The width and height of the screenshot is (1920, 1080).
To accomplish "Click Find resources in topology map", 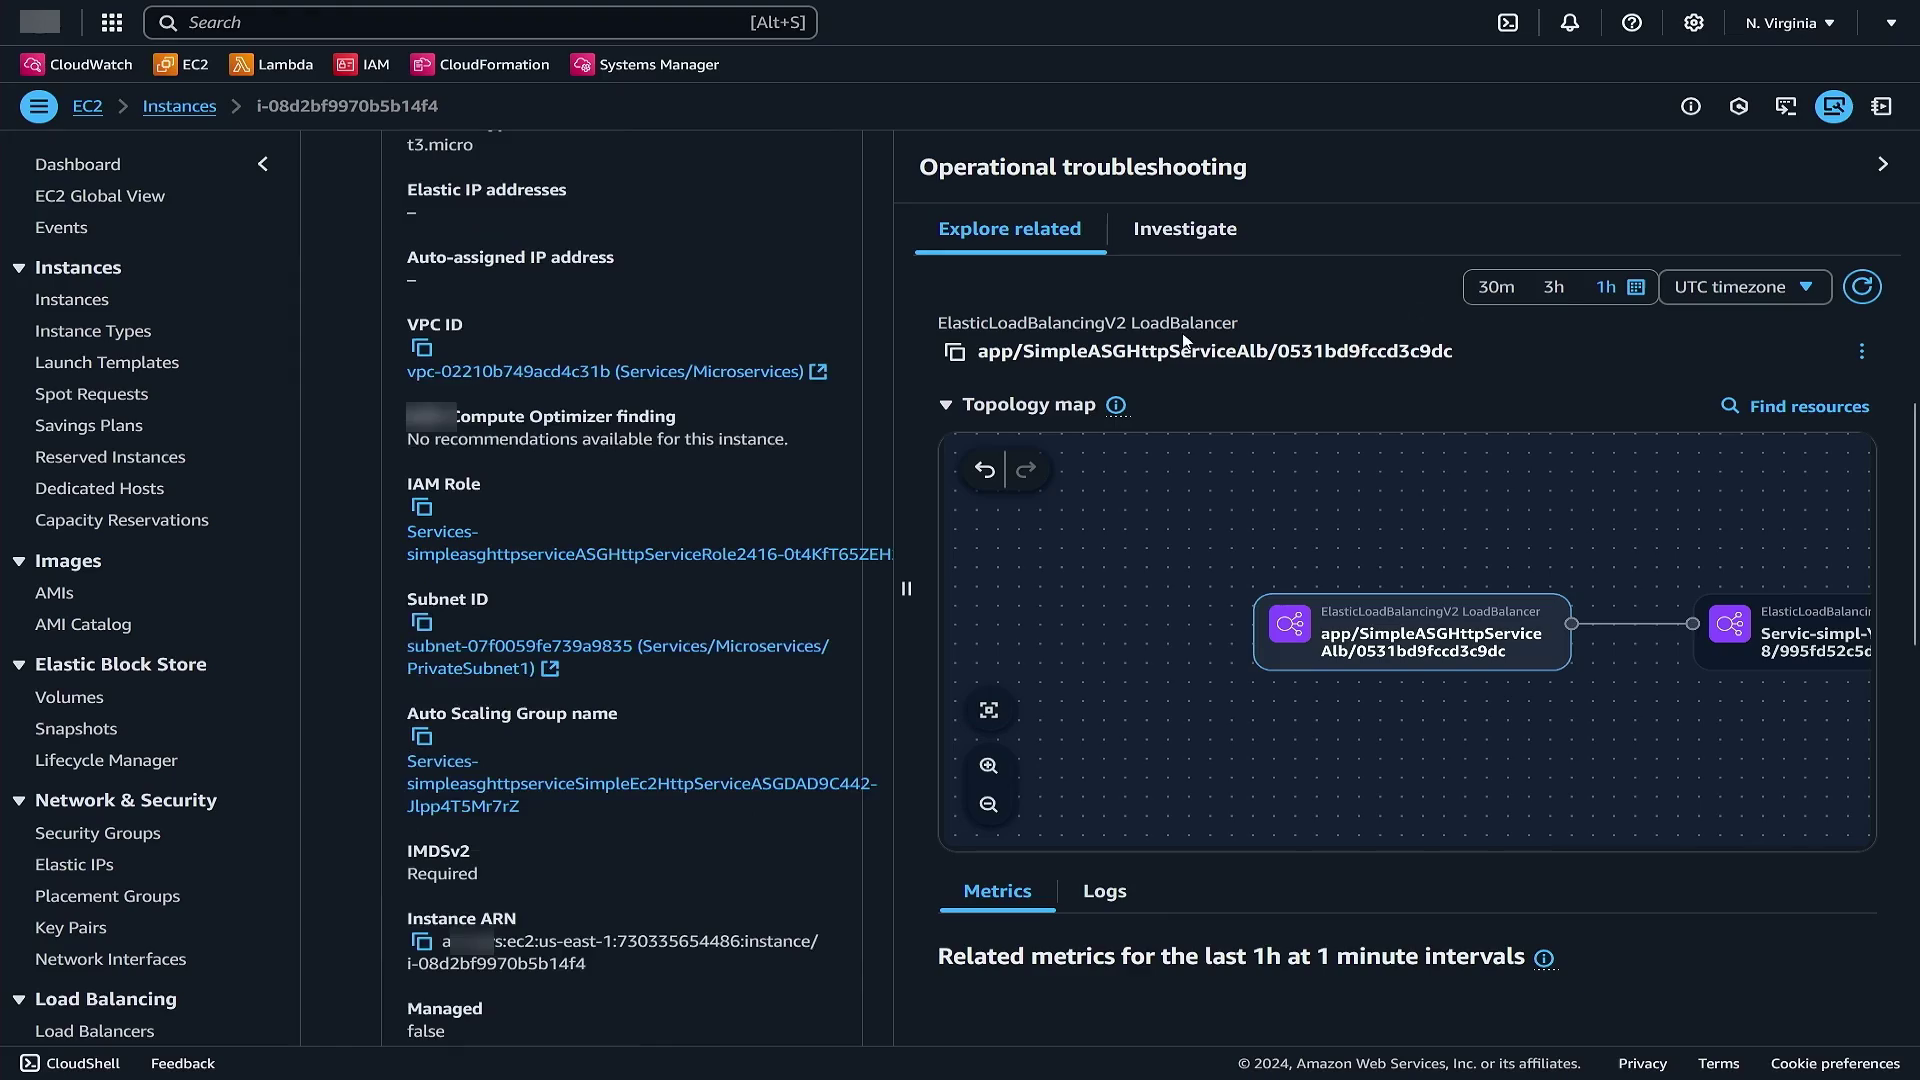I will point(1795,406).
